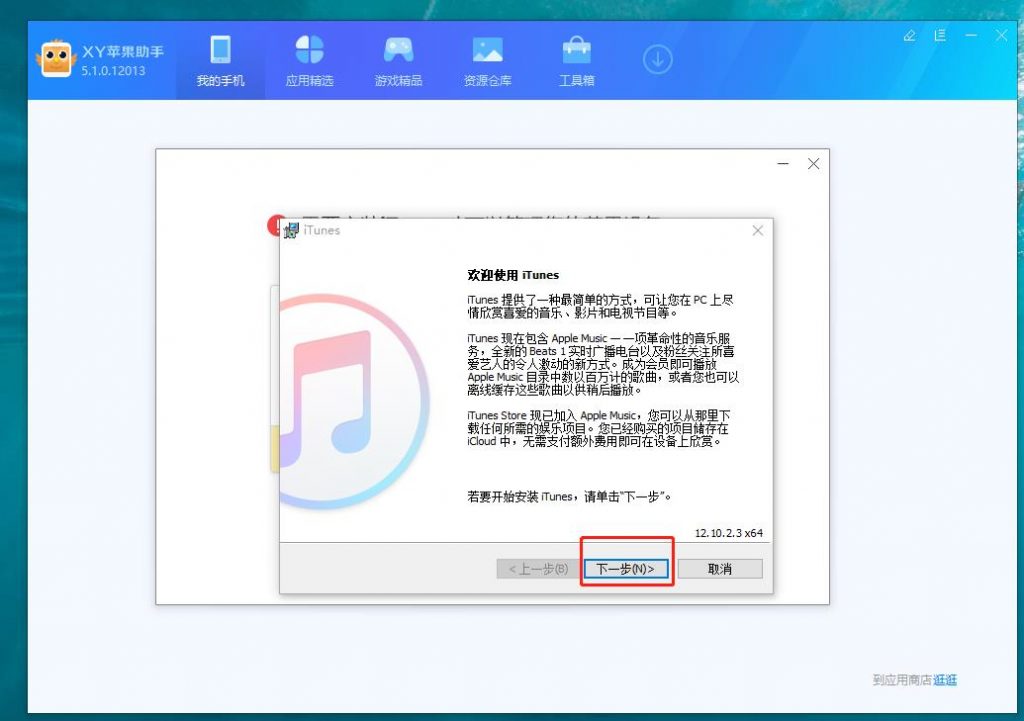Click the pencil feedback icon in title bar
Viewport: 1024px width, 721px height.
[909, 35]
